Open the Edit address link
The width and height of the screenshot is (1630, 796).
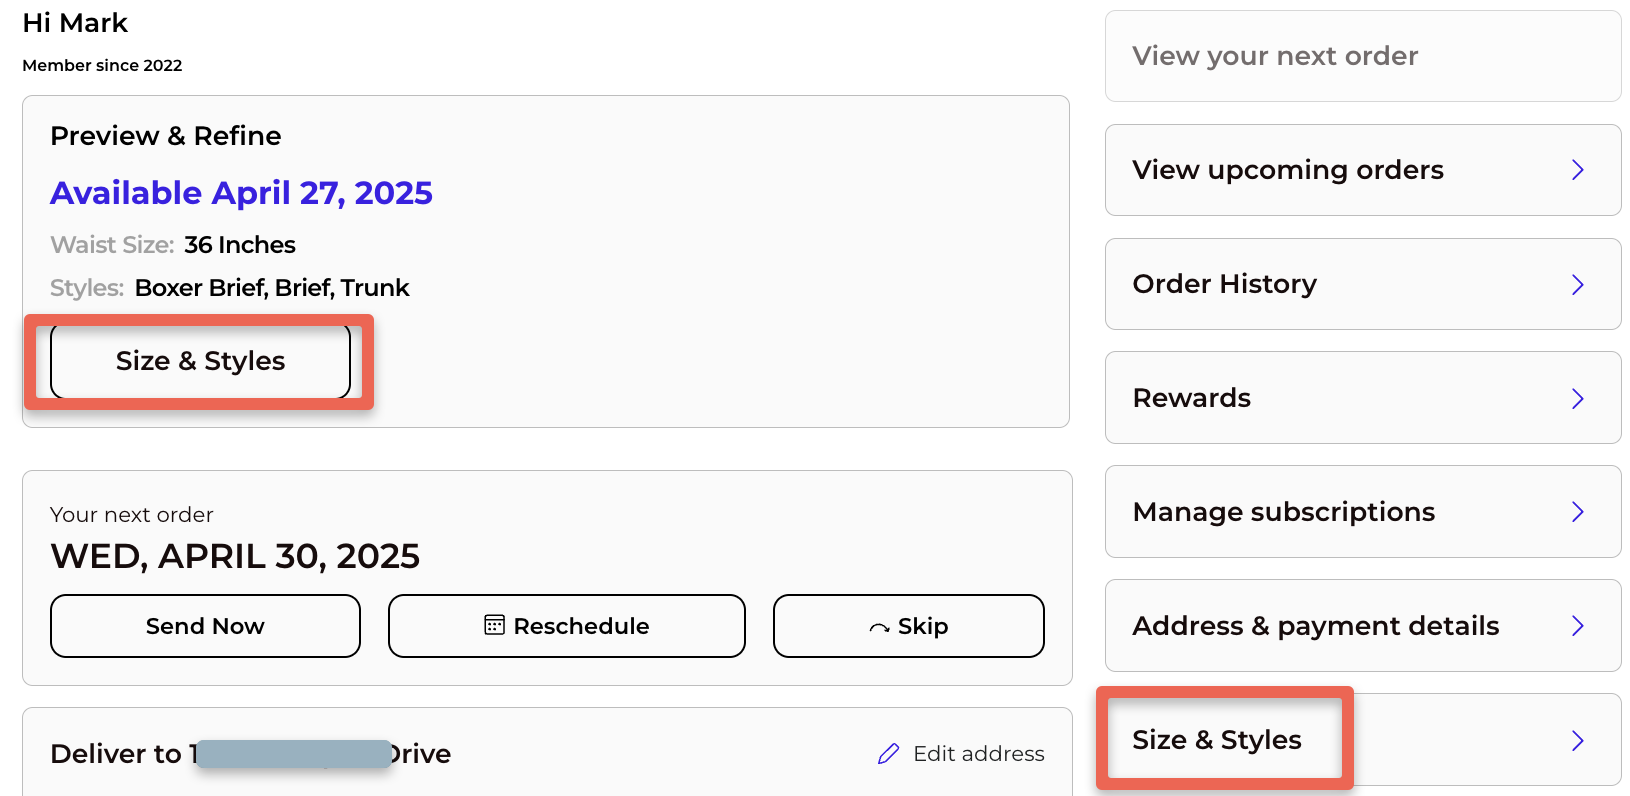[961, 754]
